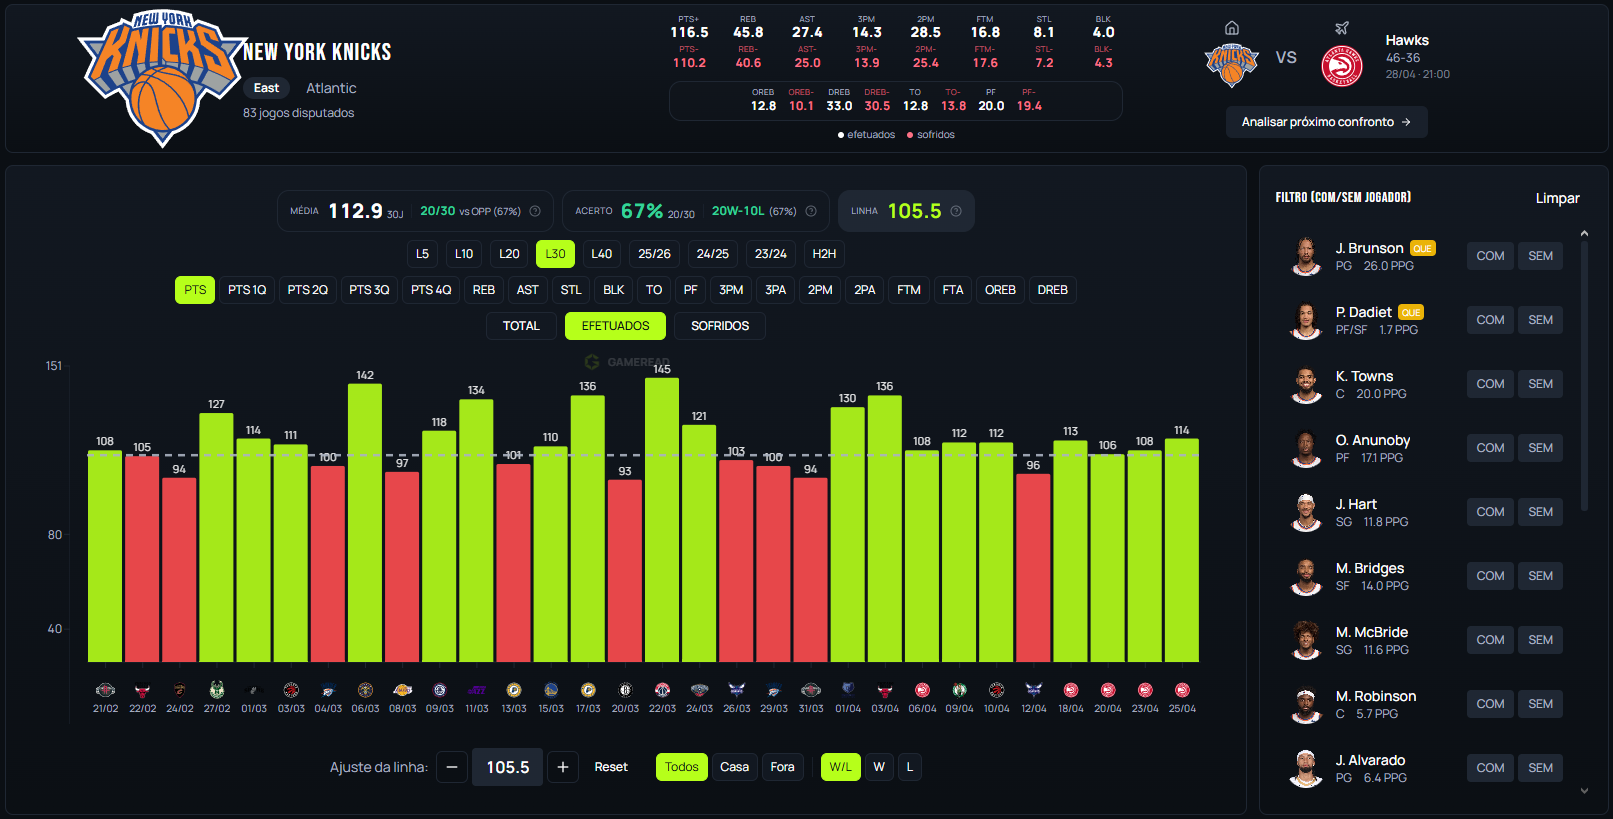Image resolution: width=1613 pixels, height=819 pixels.
Task: Filter games to losses with L
Action: pos(909,767)
